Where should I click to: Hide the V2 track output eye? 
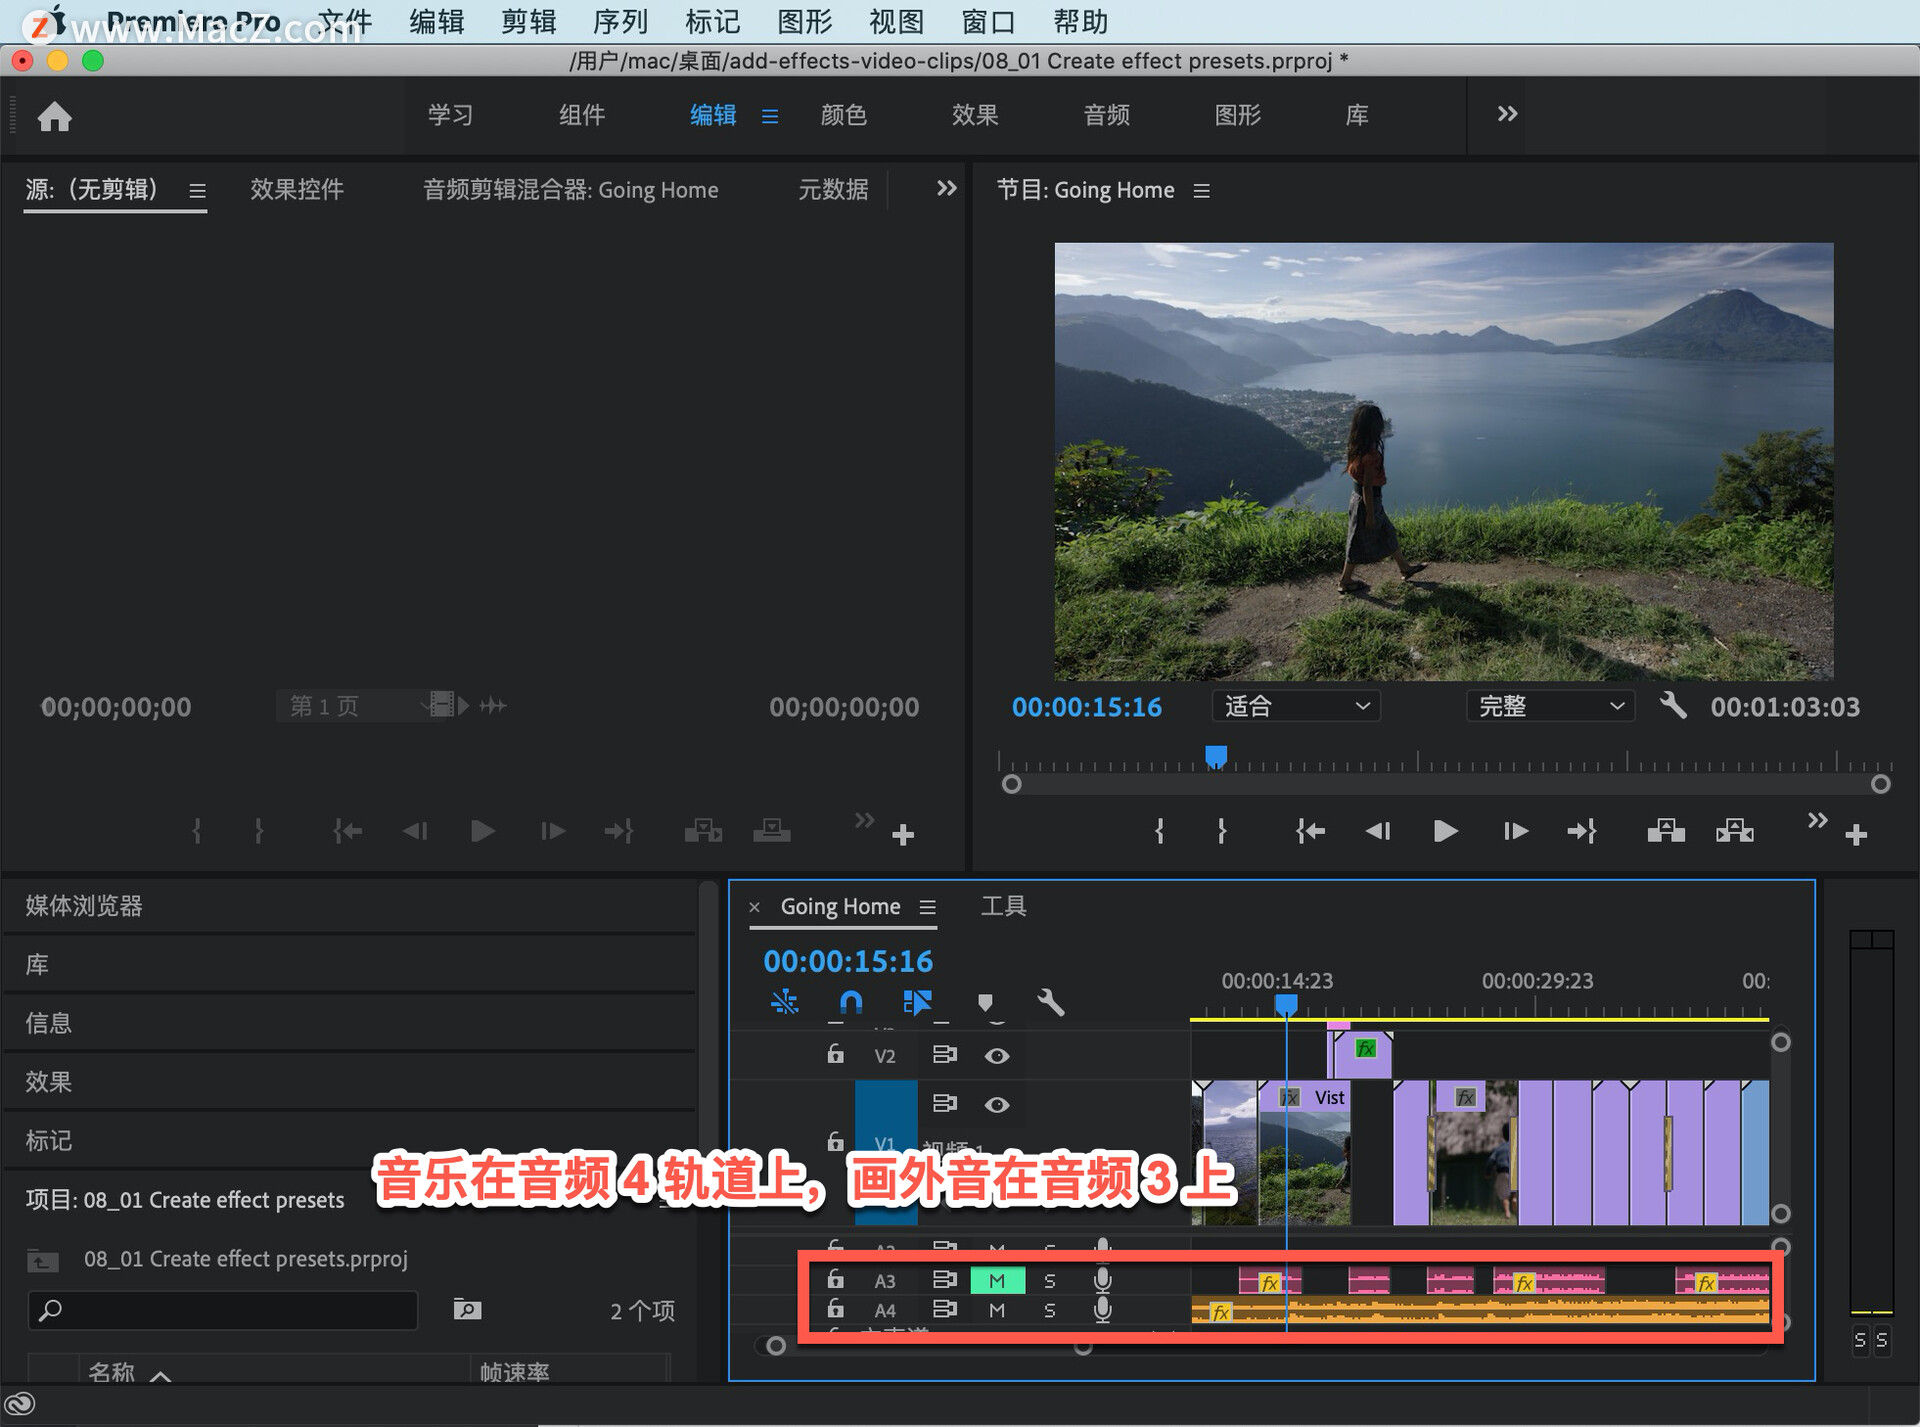996,1055
